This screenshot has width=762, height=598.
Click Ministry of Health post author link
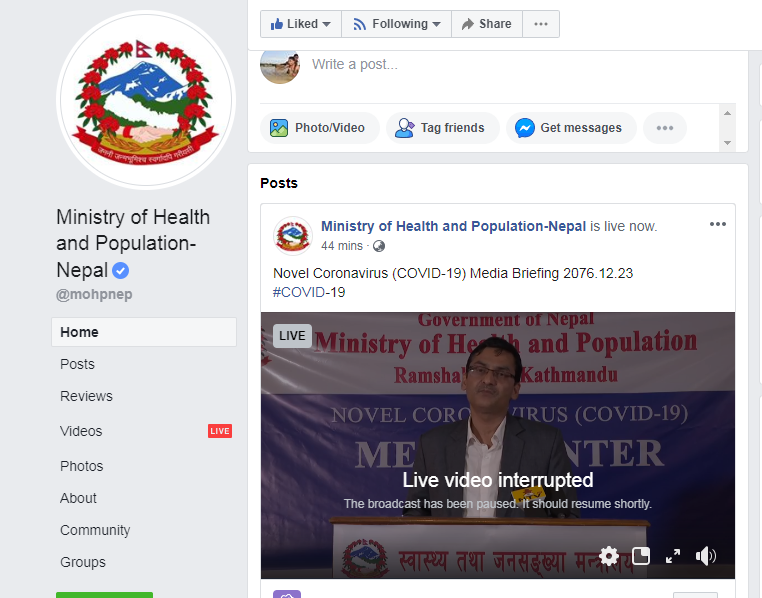click(x=453, y=226)
